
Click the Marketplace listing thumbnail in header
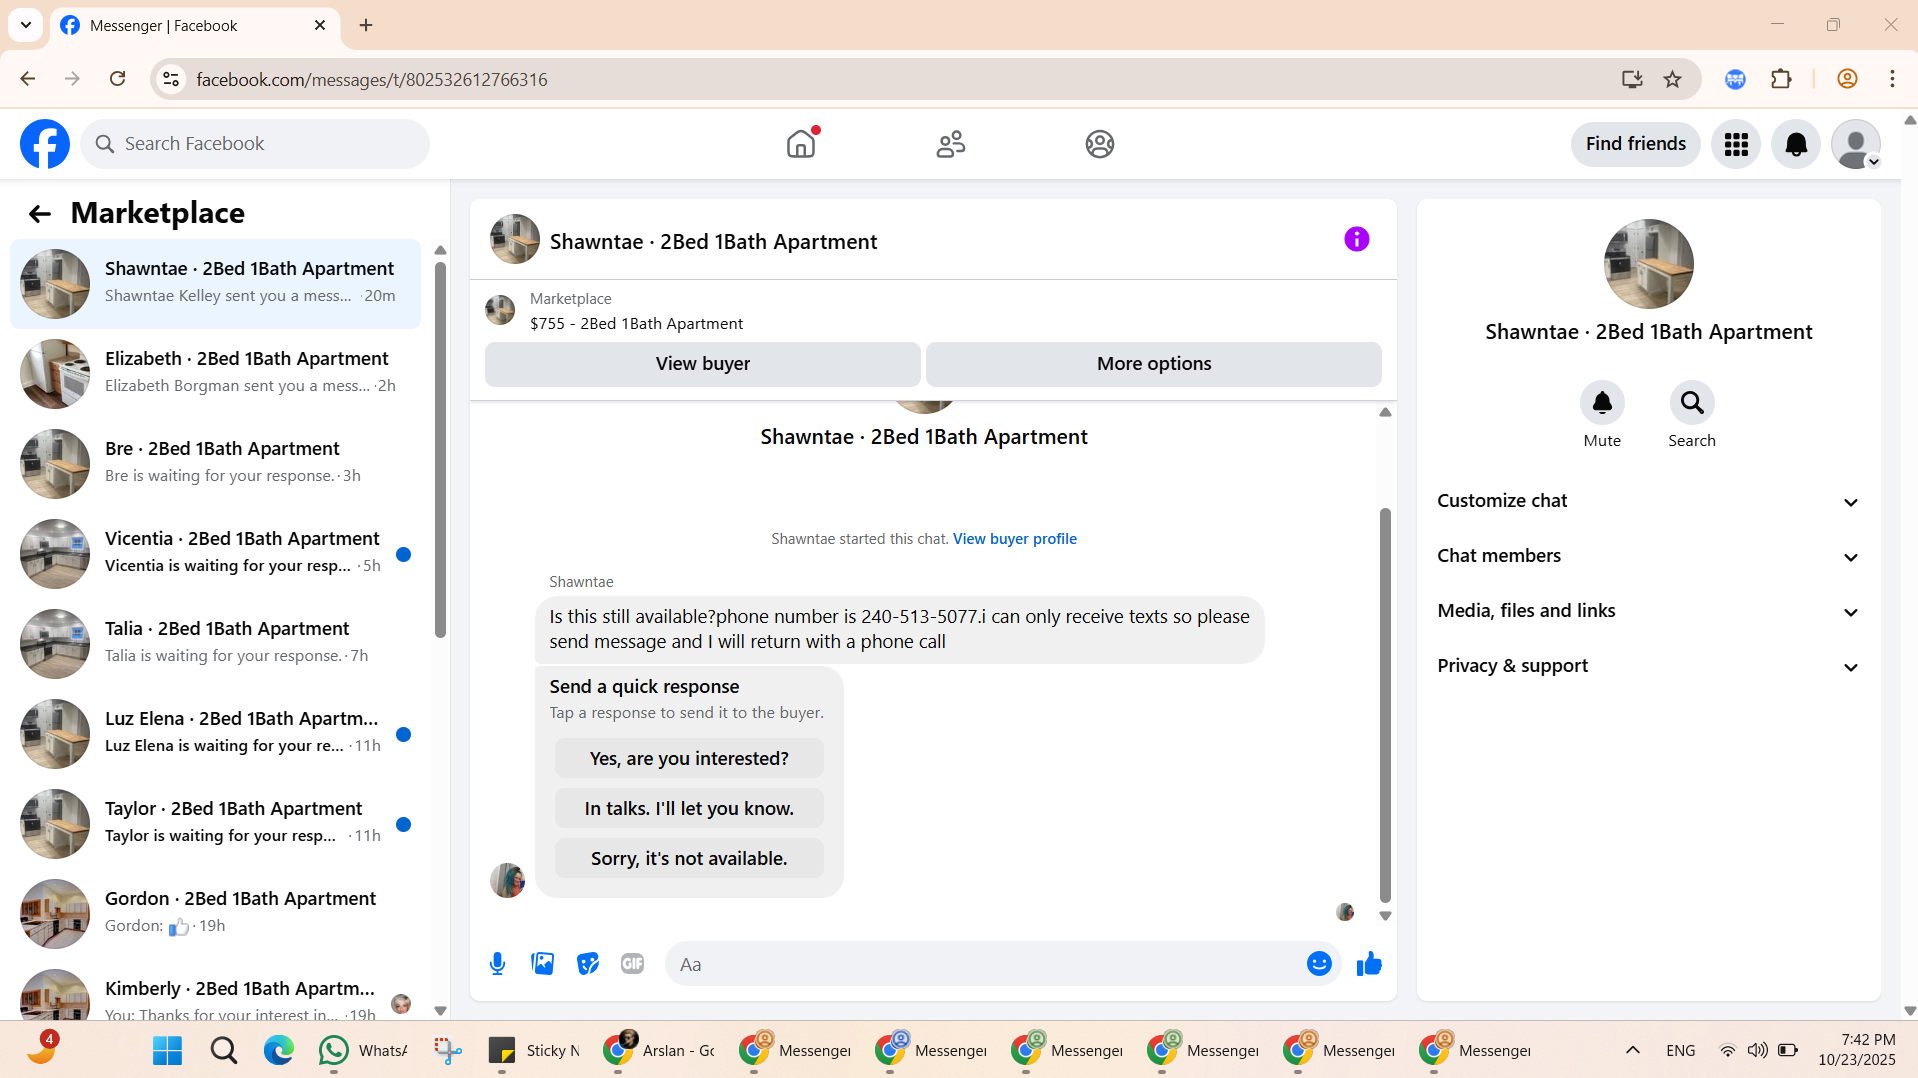(x=500, y=310)
